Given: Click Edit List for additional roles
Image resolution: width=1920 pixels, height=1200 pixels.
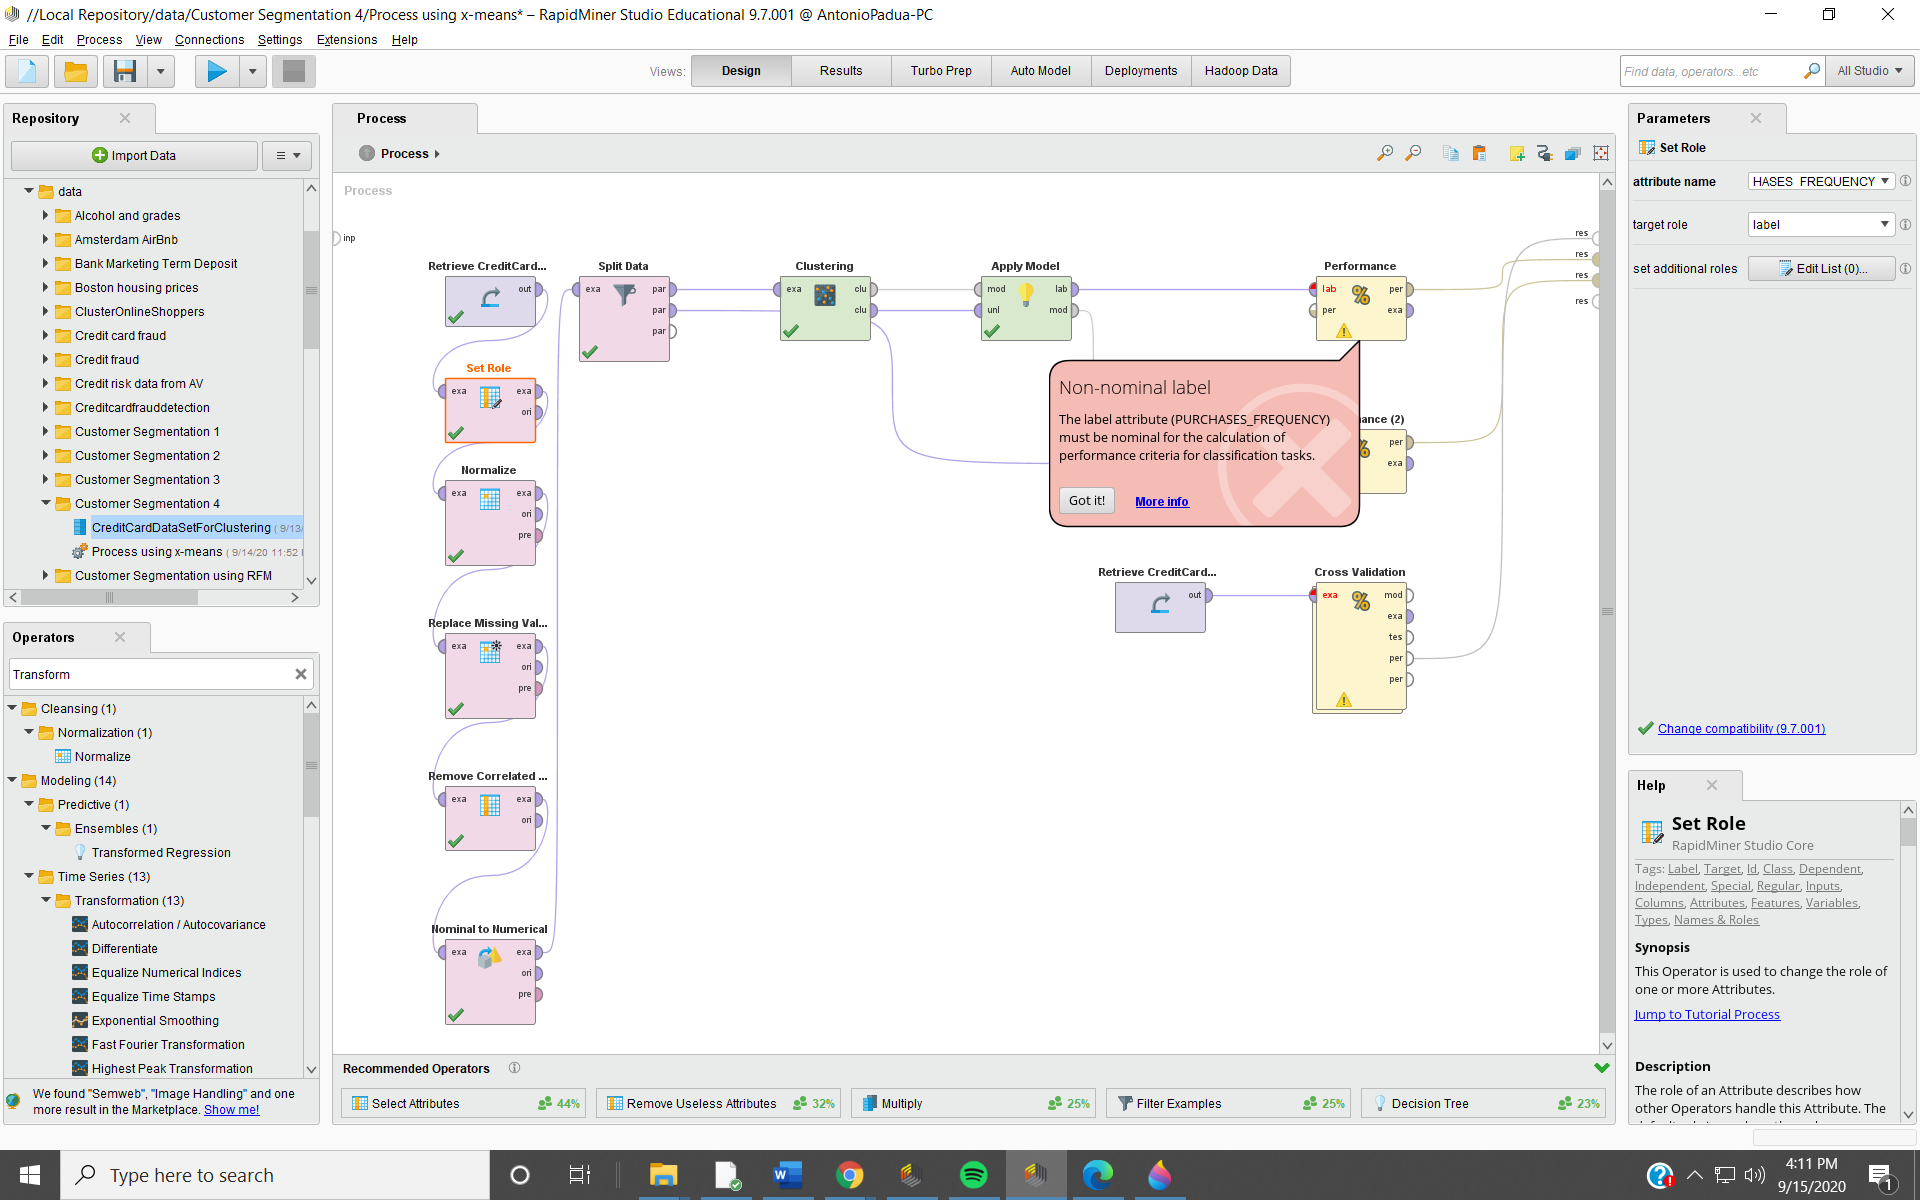Looking at the screenshot, I should click(1821, 268).
